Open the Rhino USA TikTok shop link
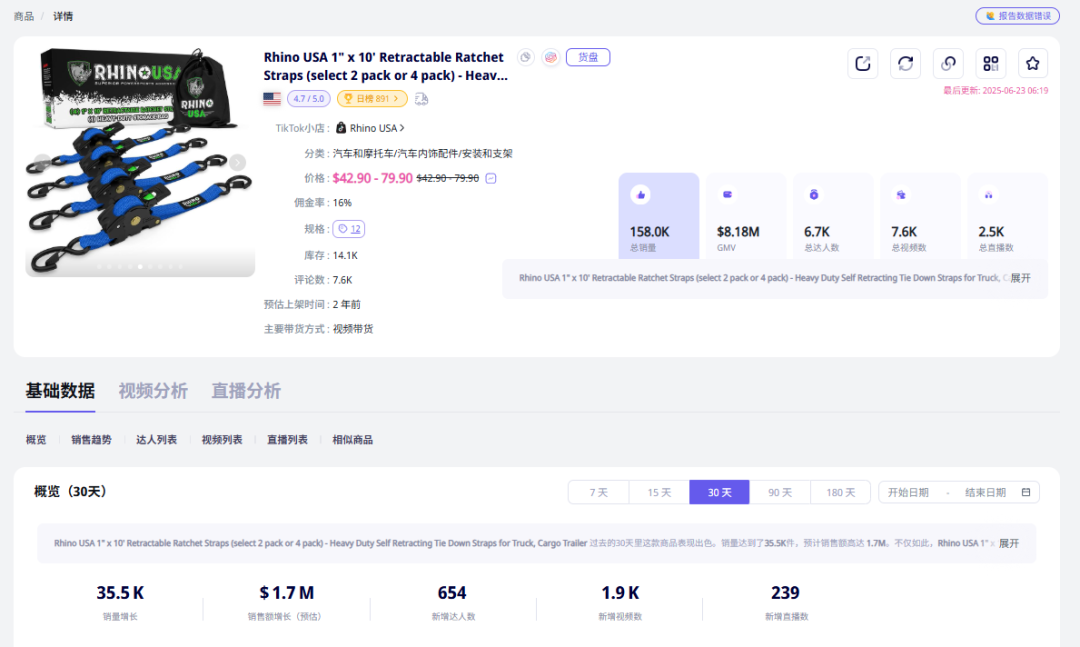This screenshot has height=647, width=1080. point(372,128)
